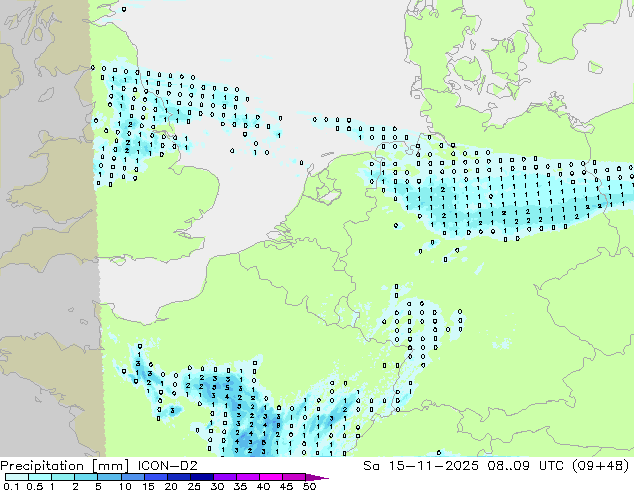Click the "20" legend scale value
634x490 pixels.
[171, 486]
